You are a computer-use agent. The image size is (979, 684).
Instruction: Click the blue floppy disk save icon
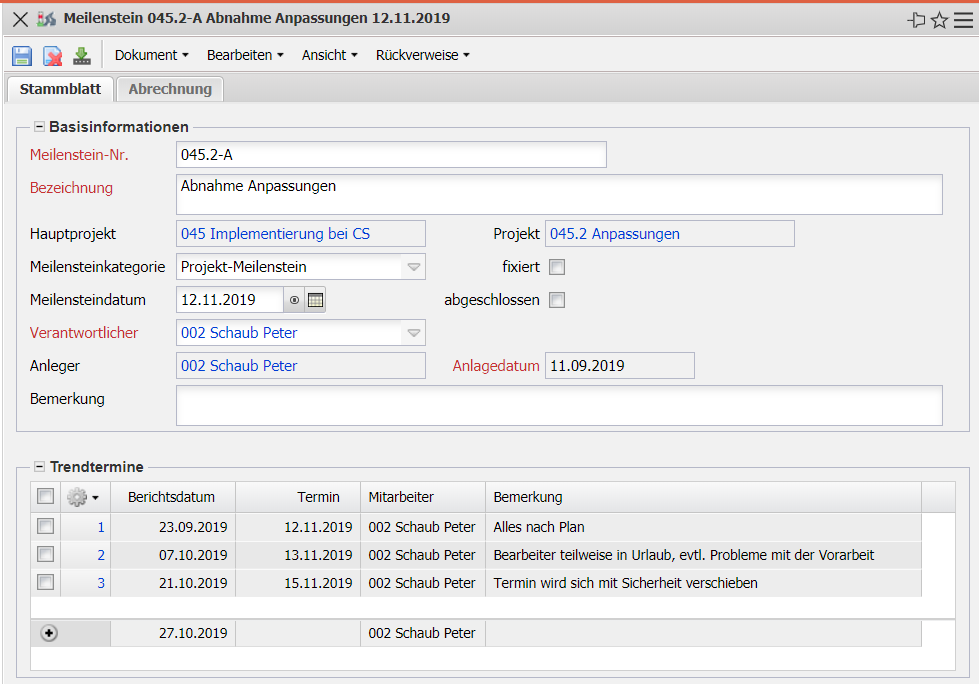pyautogui.click(x=22, y=56)
